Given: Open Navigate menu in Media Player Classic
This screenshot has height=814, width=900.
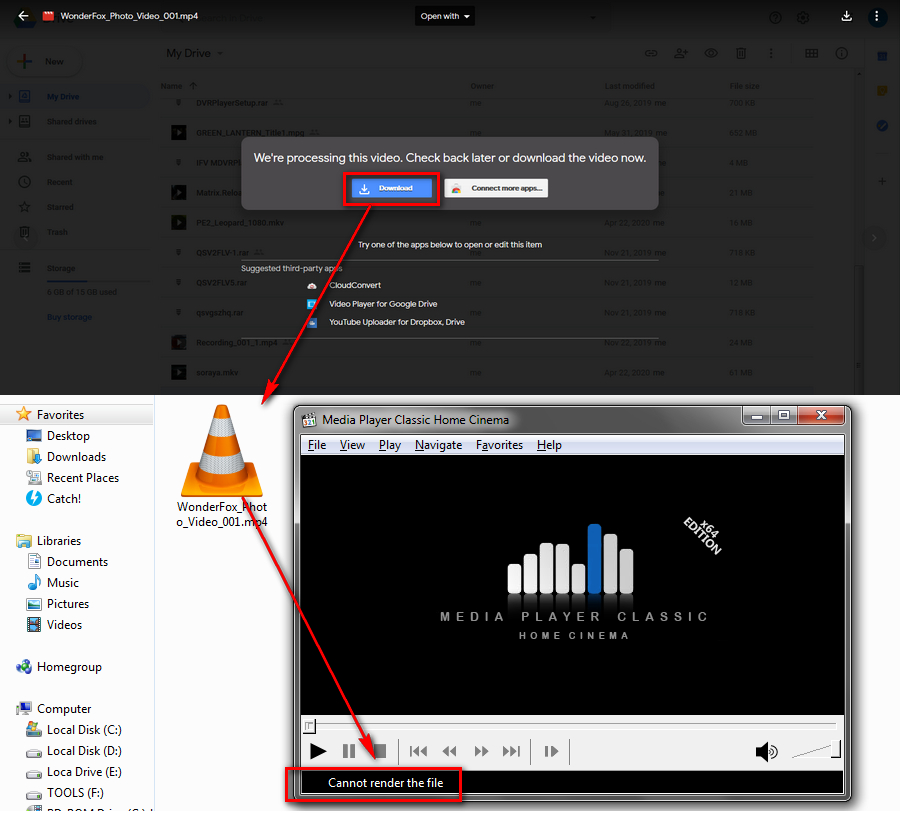Looking at the screenshot, I should pyautogui.click(x=439, y=445).
